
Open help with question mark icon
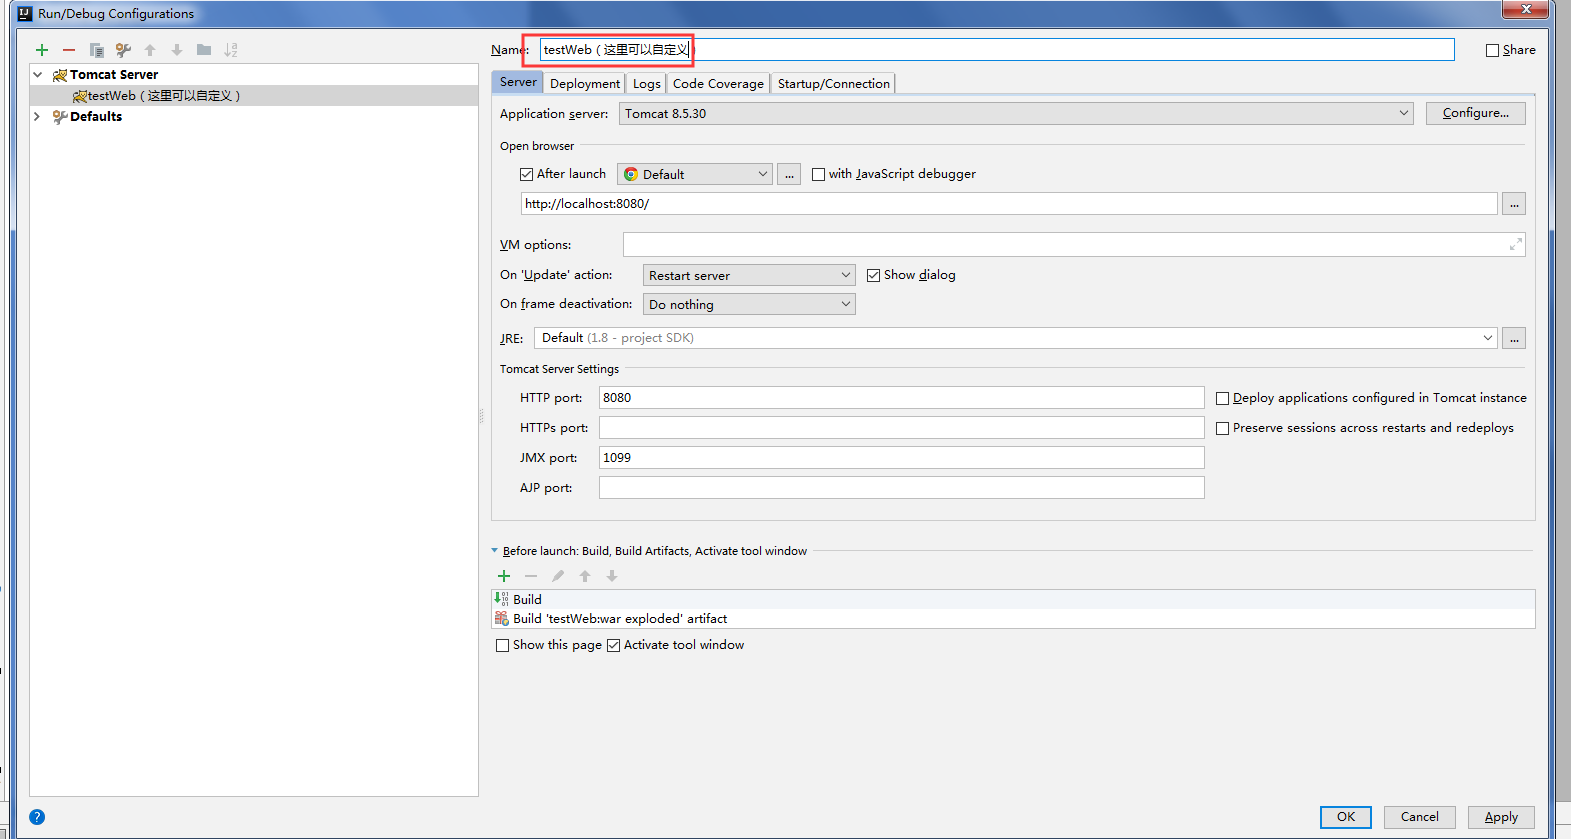tap(37, 817)
